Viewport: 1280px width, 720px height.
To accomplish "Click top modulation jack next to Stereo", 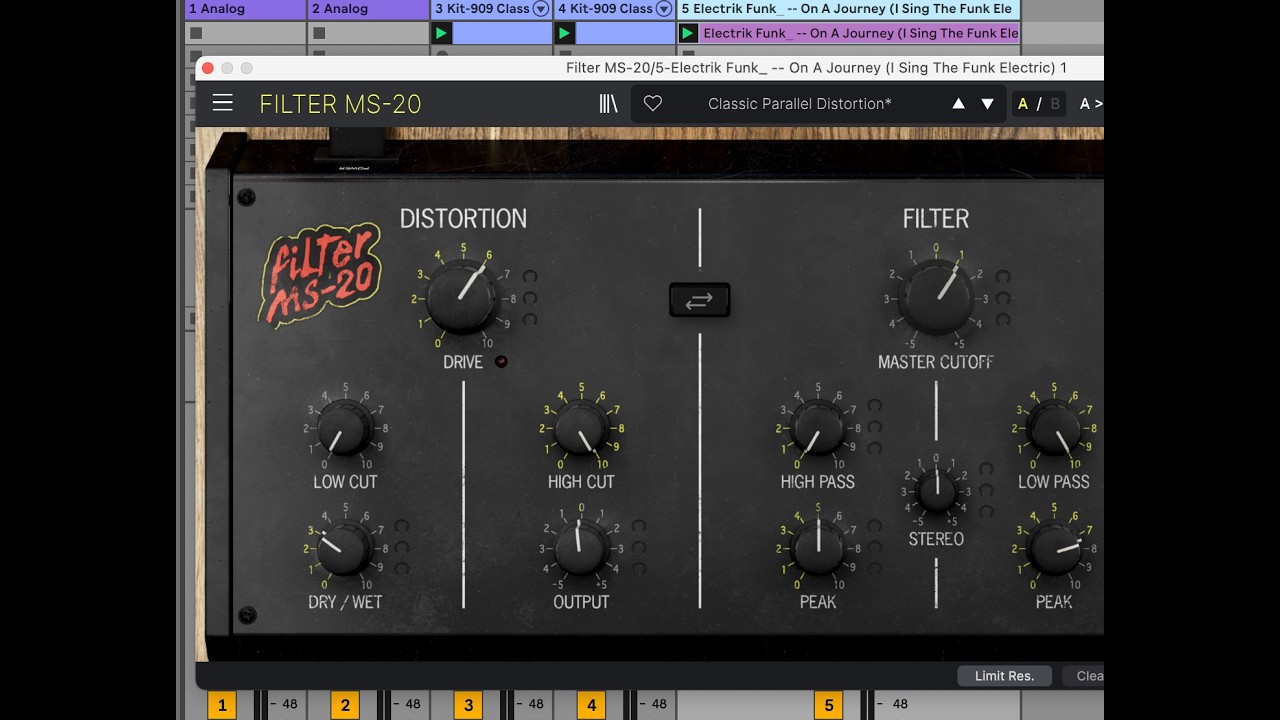I will click(986, 469).
